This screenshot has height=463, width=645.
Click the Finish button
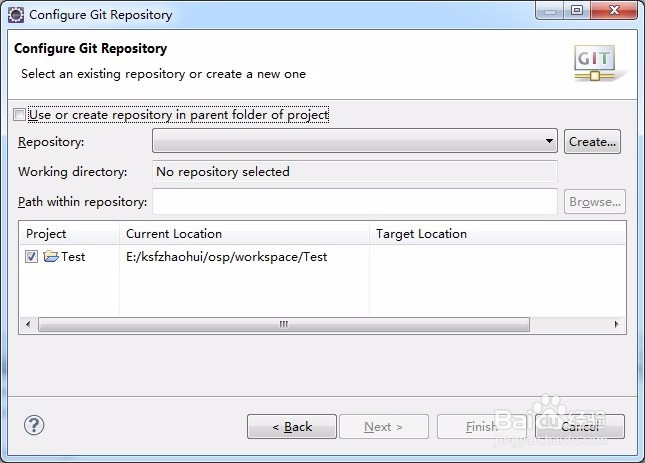coord(481,426)
